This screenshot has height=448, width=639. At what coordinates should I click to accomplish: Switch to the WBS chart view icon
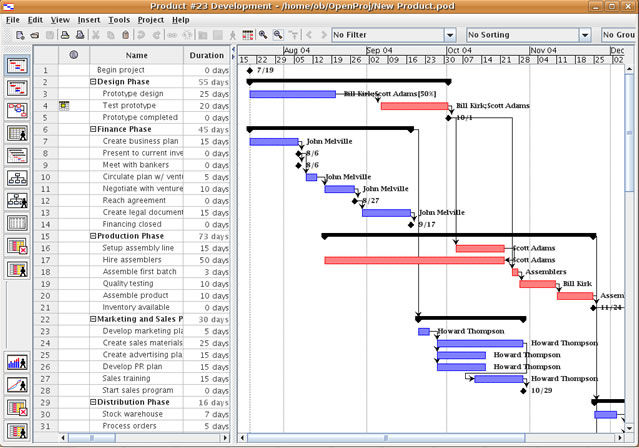17,177
